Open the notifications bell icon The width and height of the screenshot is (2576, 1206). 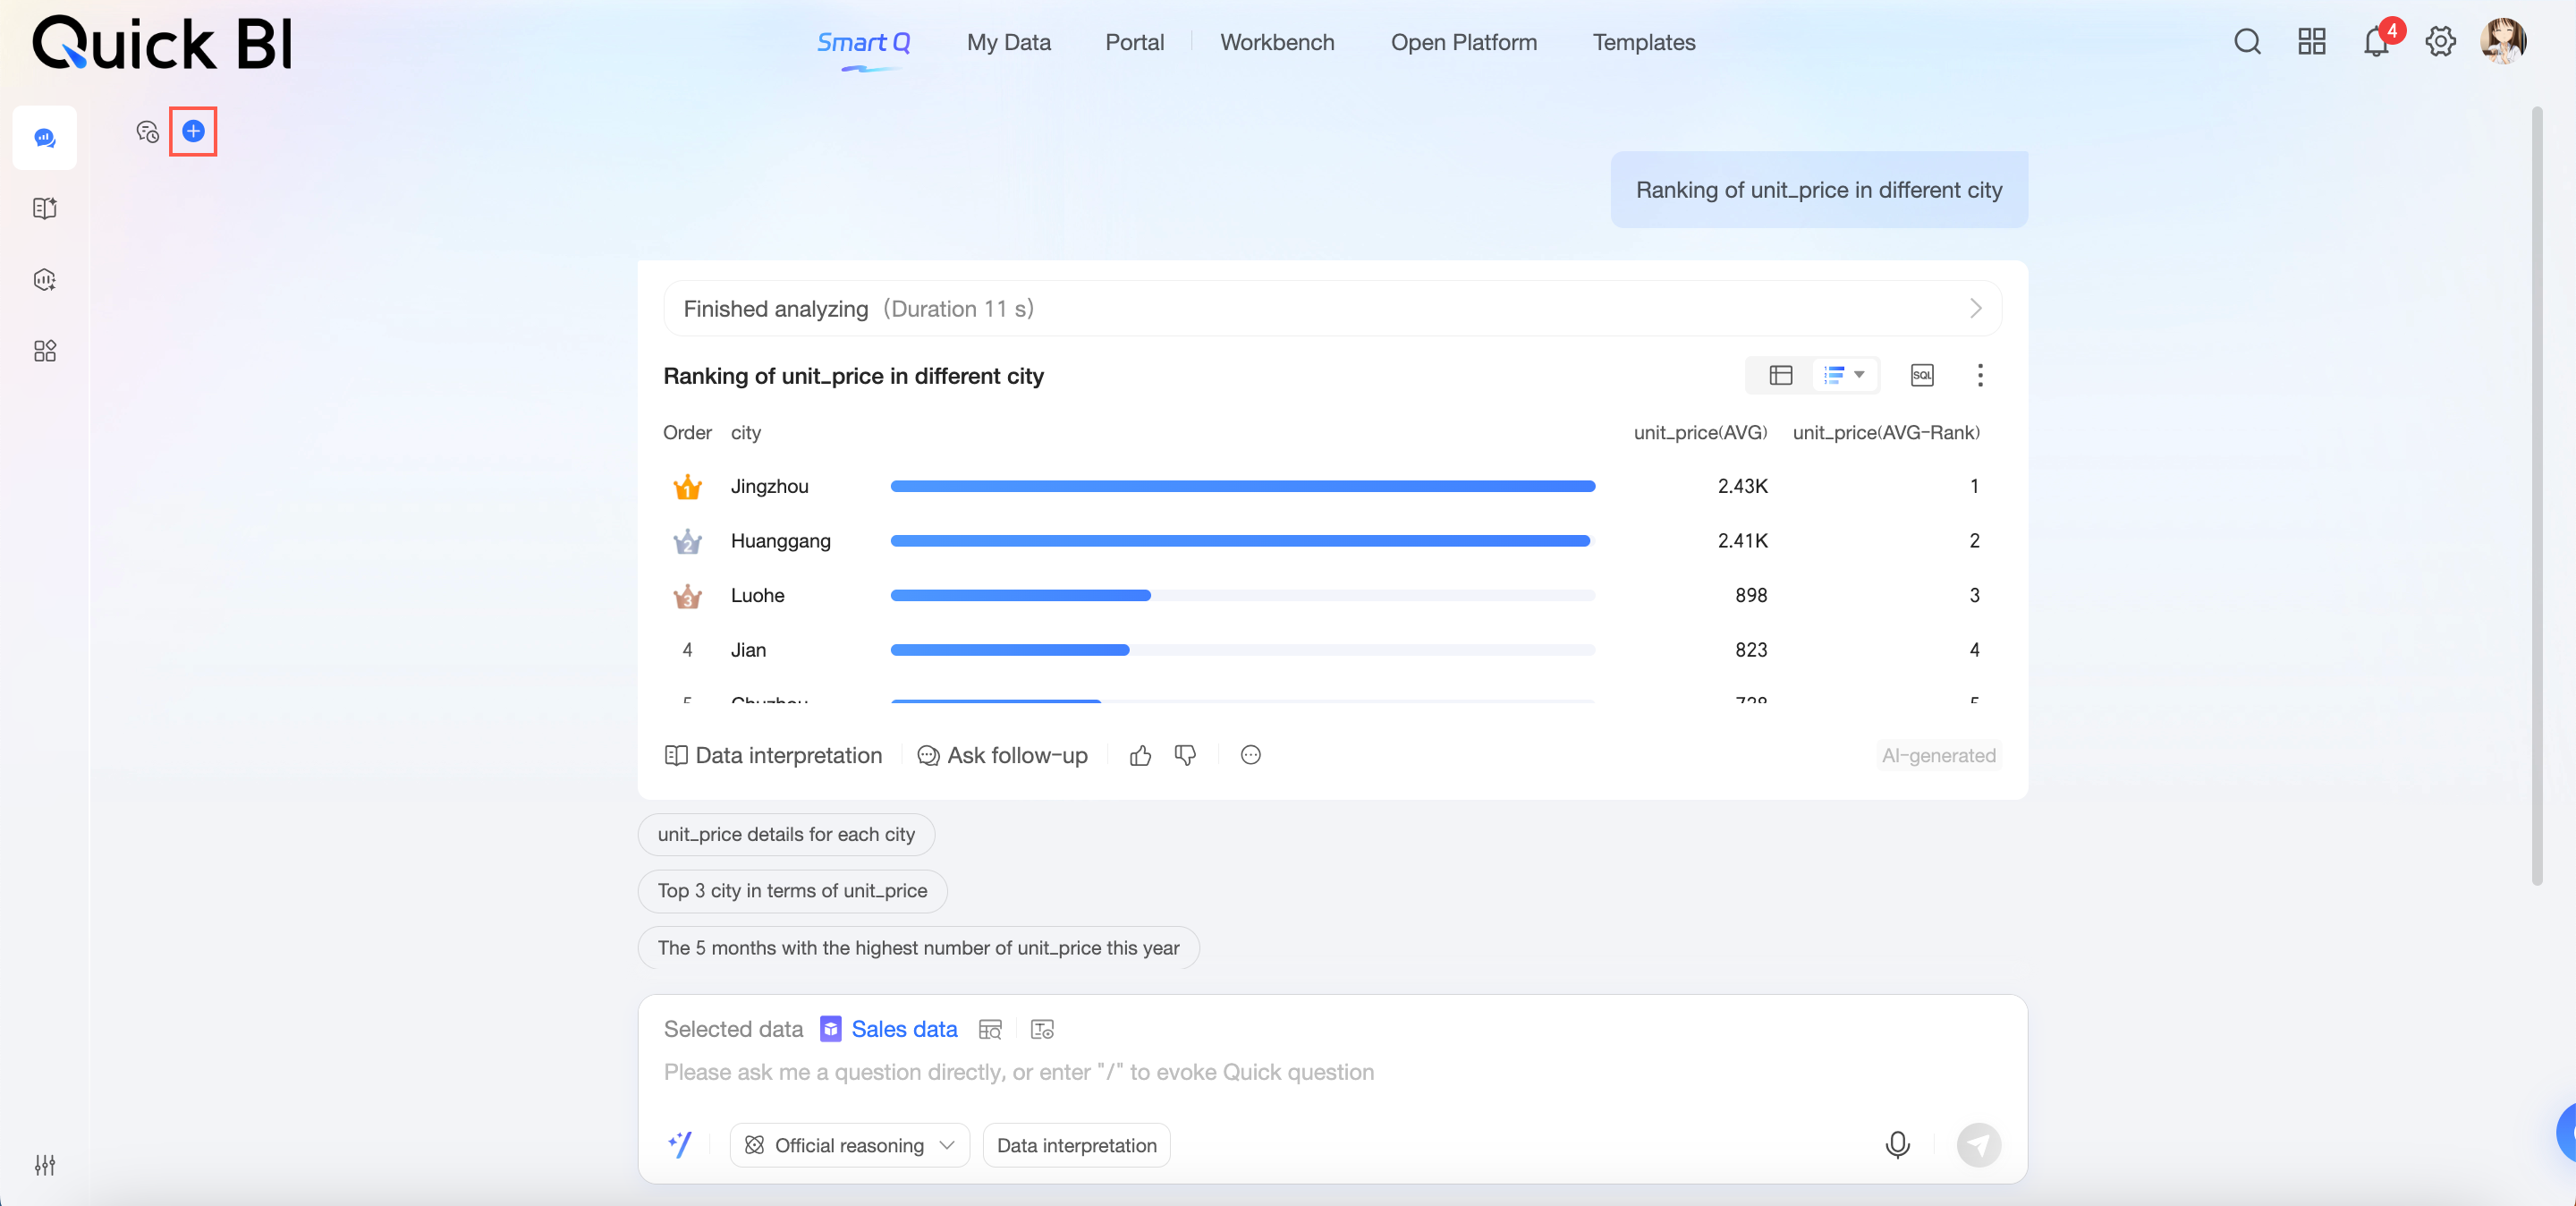(x=2376, y=42)
